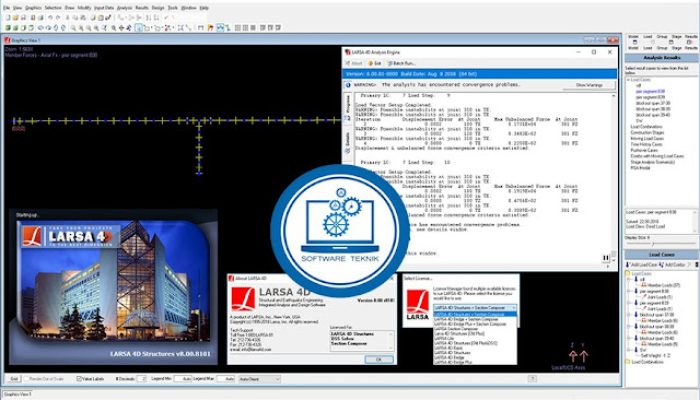Select the highlighted pointer selection tool
This screenshot has height=400, width=700.
[x=139, y=28]
